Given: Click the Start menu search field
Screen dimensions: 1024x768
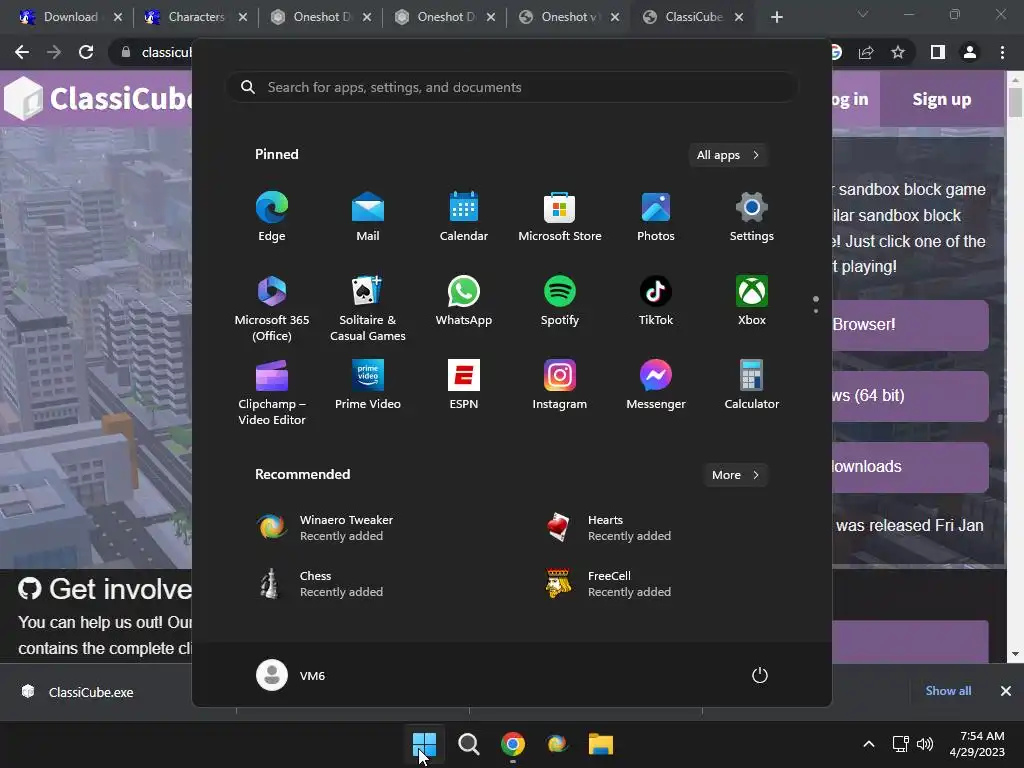Looking at the screenshot, I should (x=512, y=87).
